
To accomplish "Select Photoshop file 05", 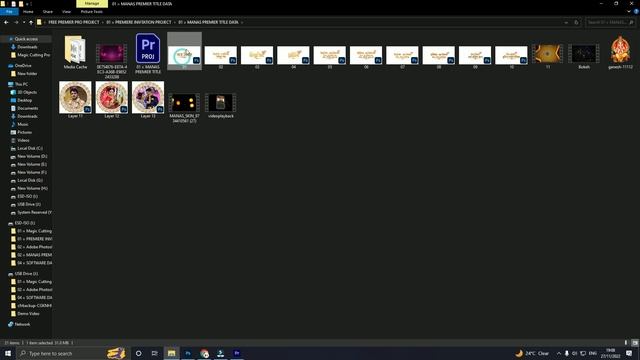I will point(329,57).
